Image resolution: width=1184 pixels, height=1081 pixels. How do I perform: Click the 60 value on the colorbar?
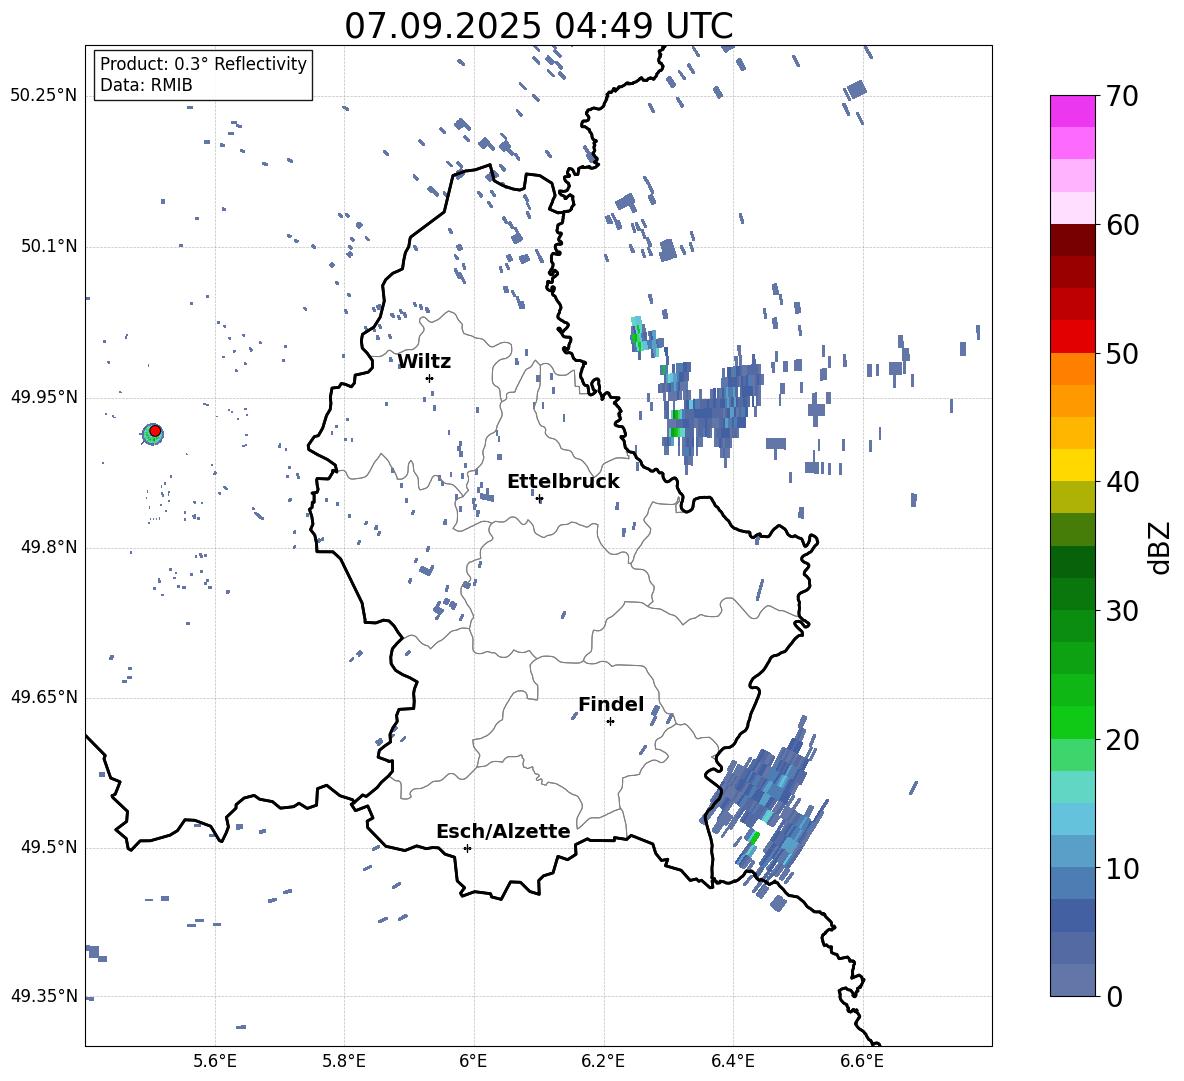1122,225
